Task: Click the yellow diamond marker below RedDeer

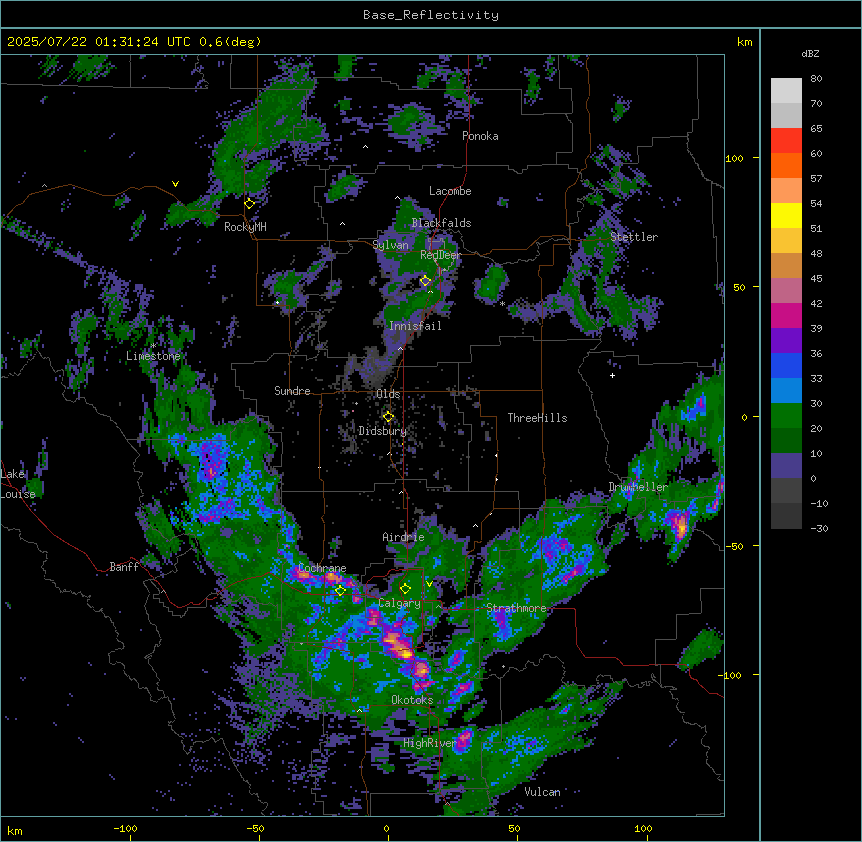Action: click(x=425, y=281)
